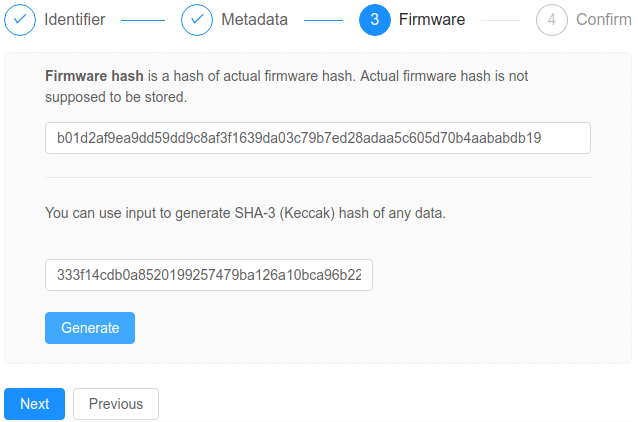Viewport: 638px width, 422px height.
Task: Click the step 4 number circle
Action: [x=551, y=19]
